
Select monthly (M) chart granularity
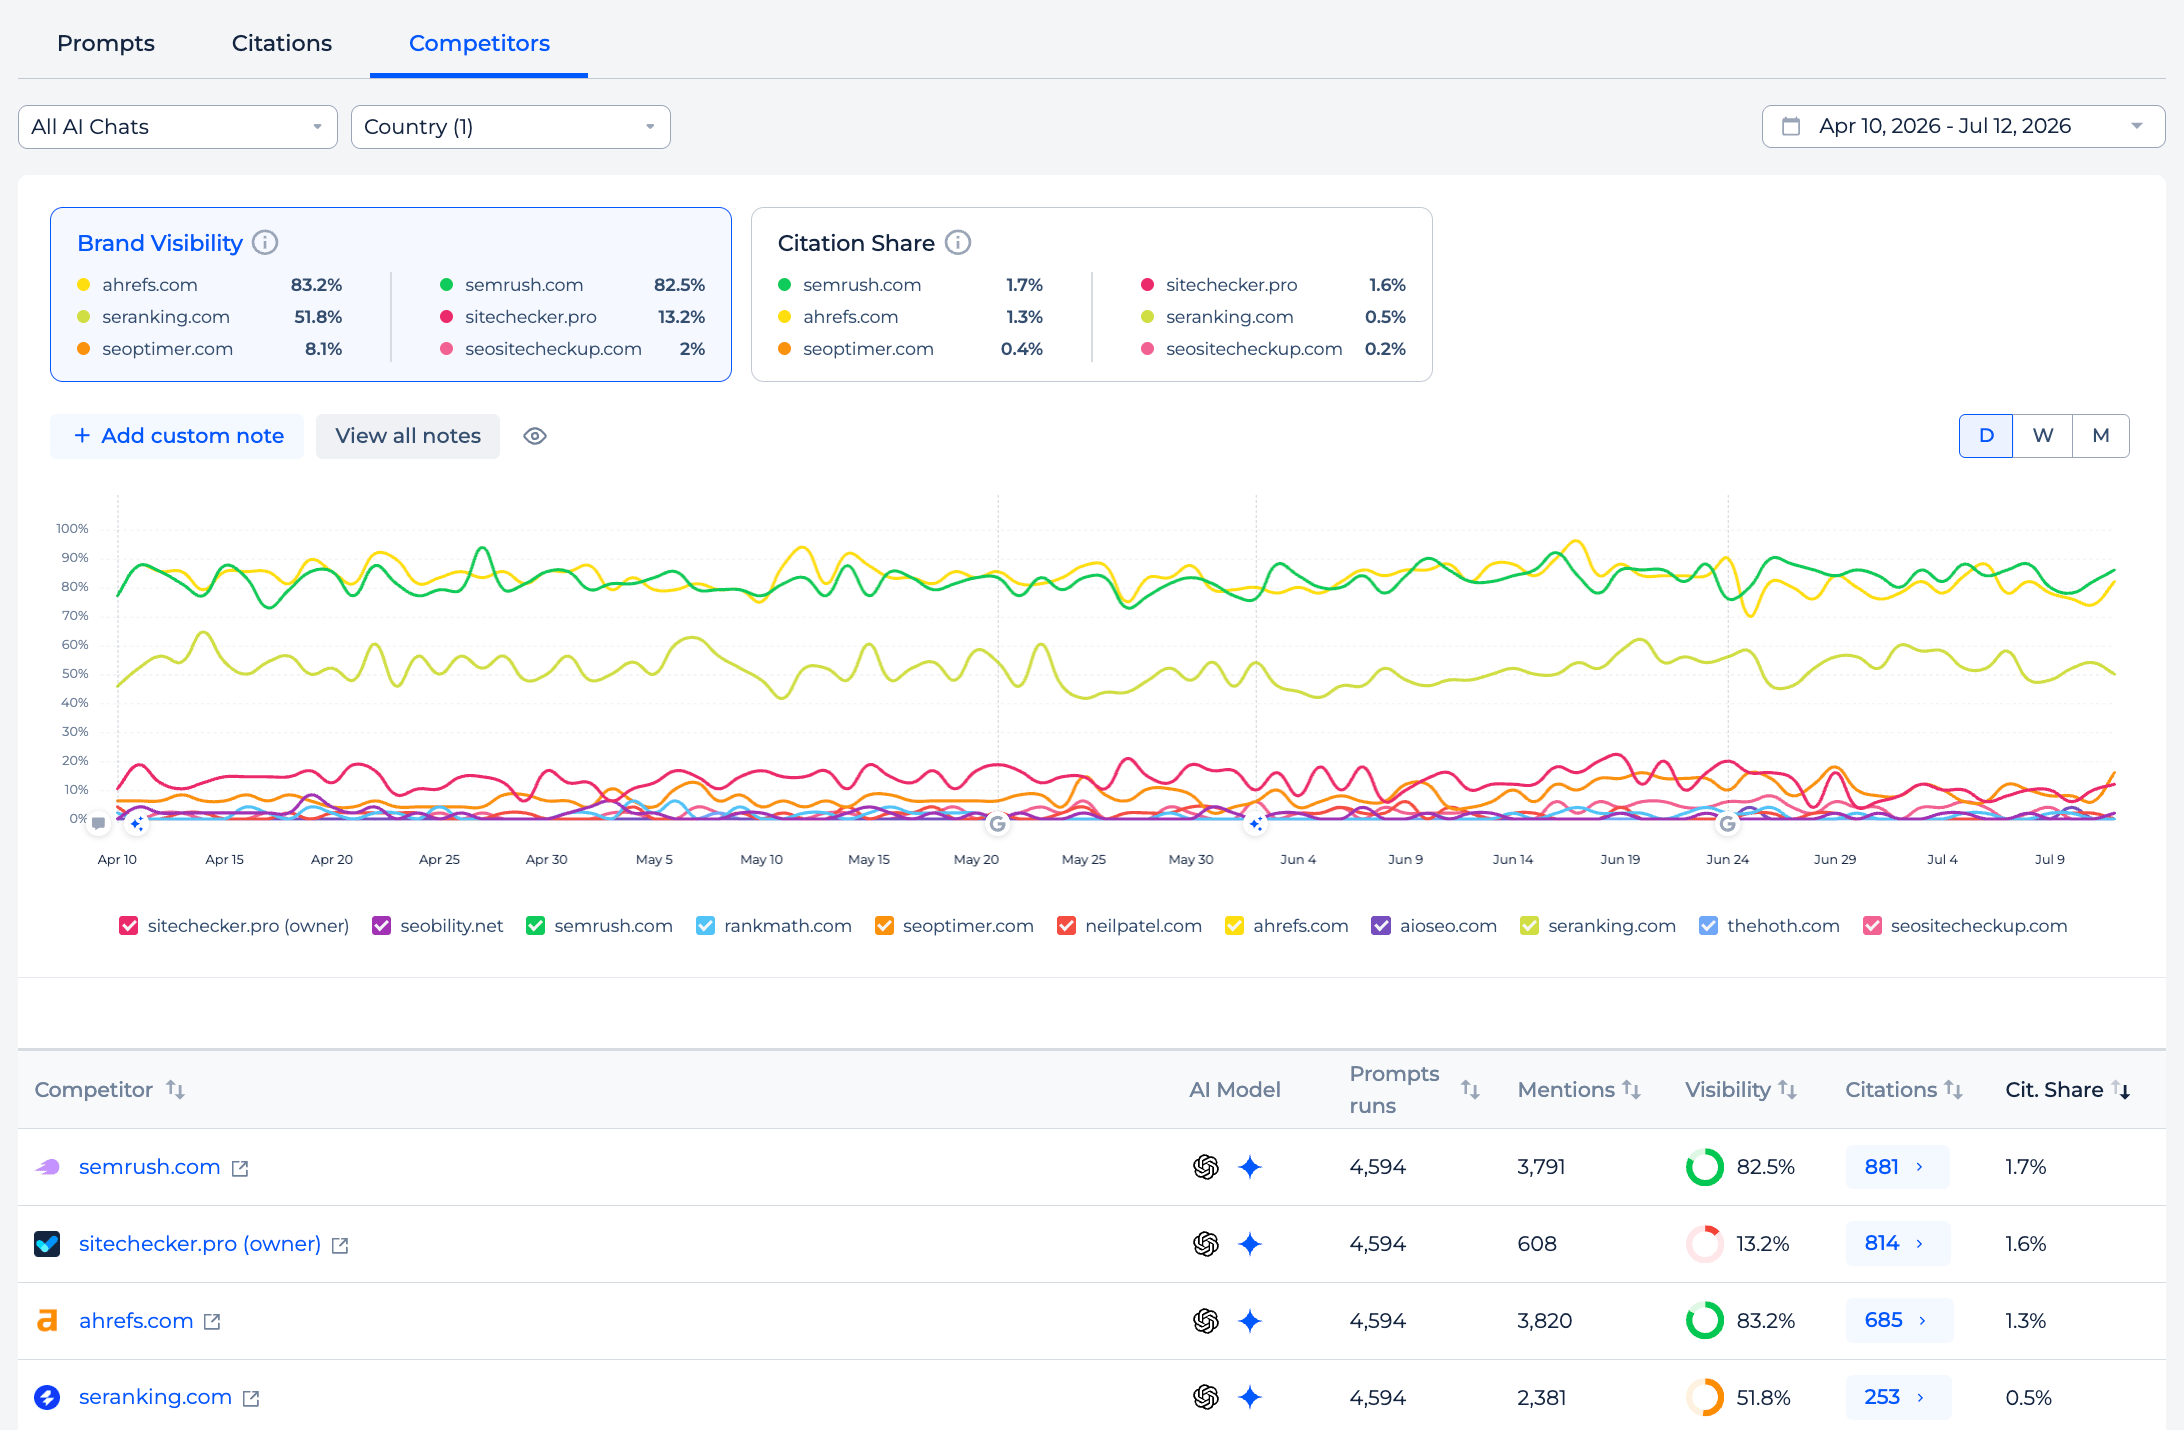(2101, 436)
